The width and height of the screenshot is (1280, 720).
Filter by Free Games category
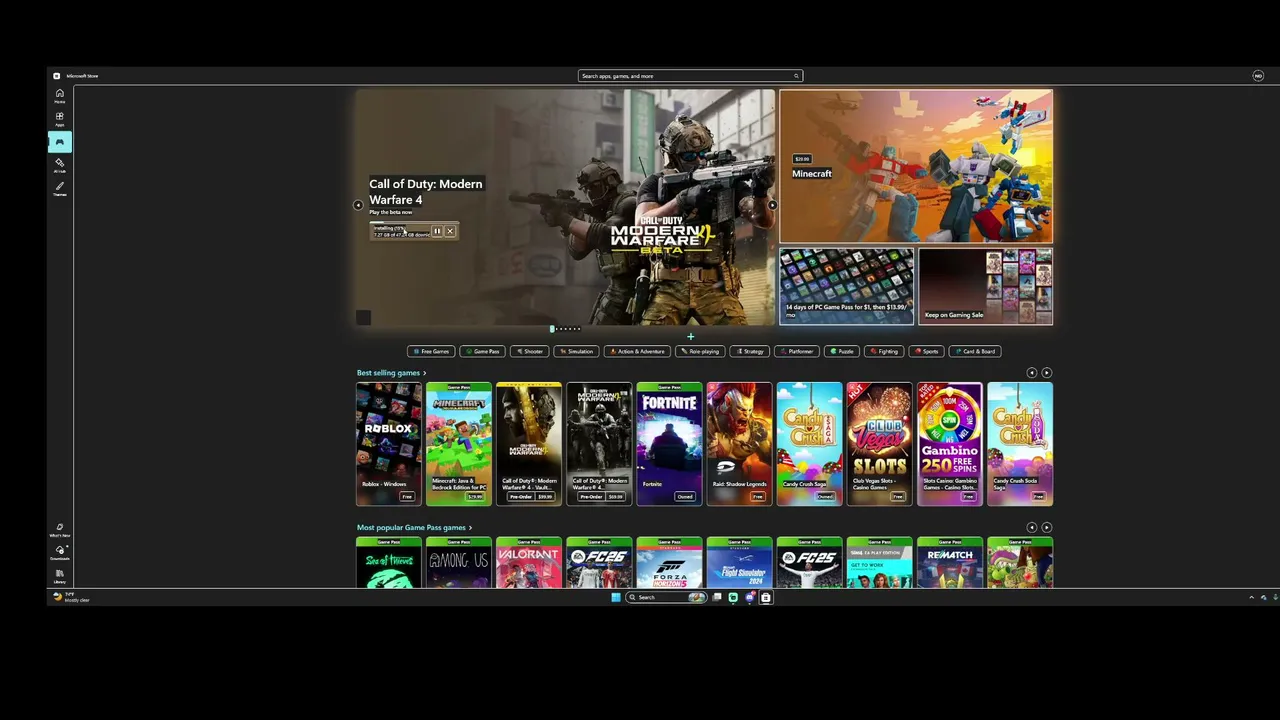(431, 351)
